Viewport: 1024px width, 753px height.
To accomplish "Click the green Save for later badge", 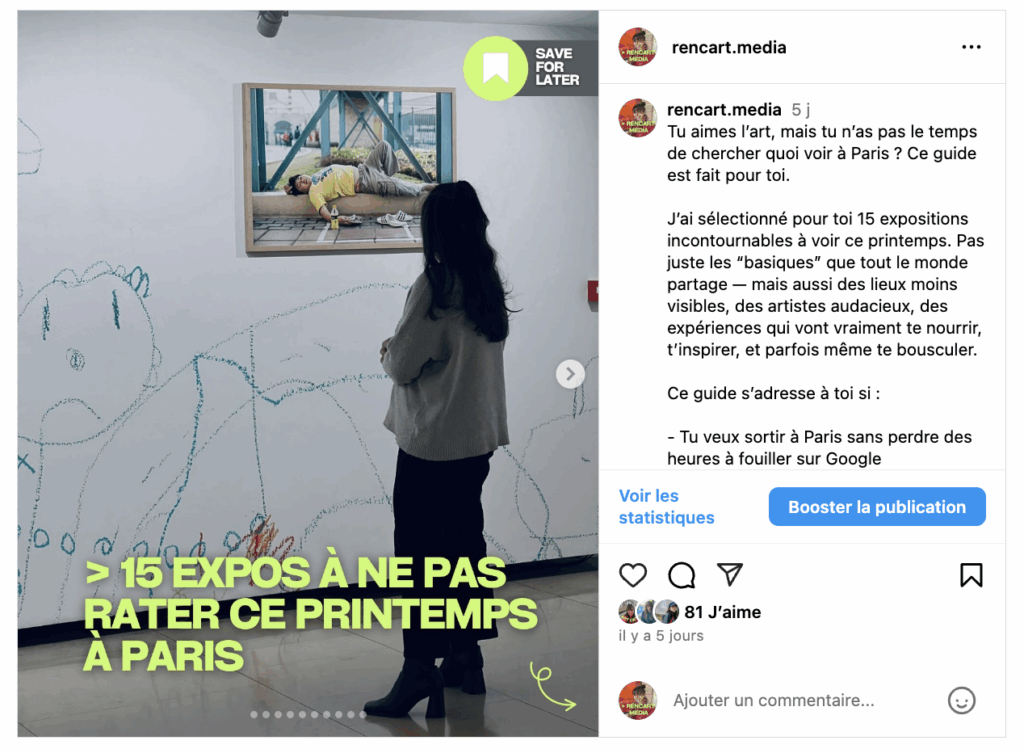I will (521, 68).
